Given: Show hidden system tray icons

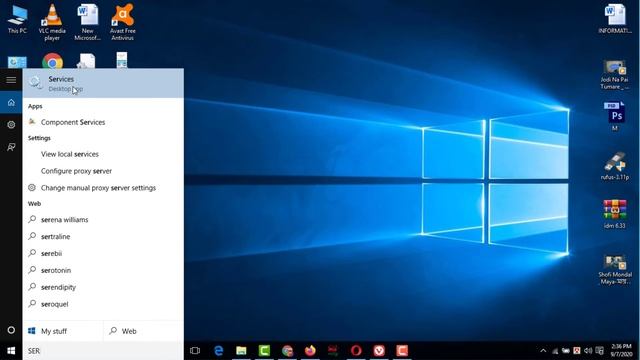Looking at the screenshot, I should 543,351.
